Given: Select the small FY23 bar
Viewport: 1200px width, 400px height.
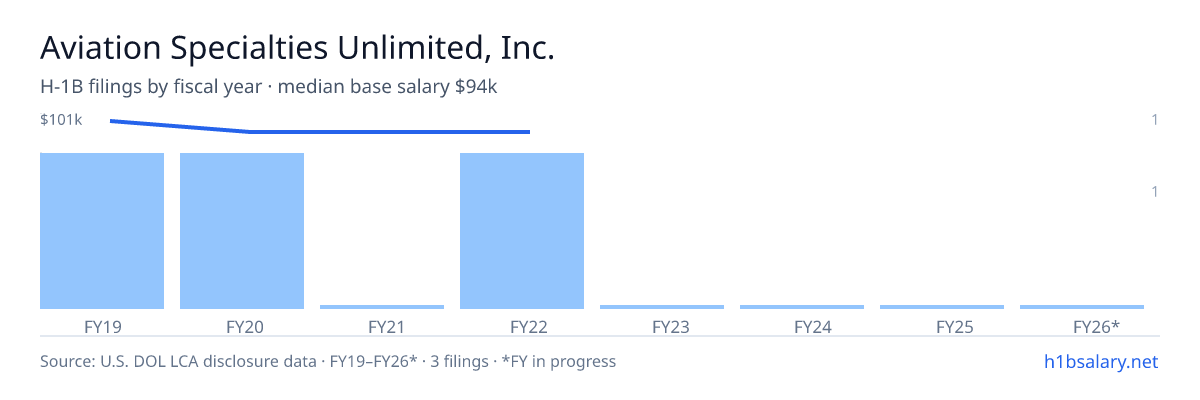Looking at the screenshot, I should (662, 307).
